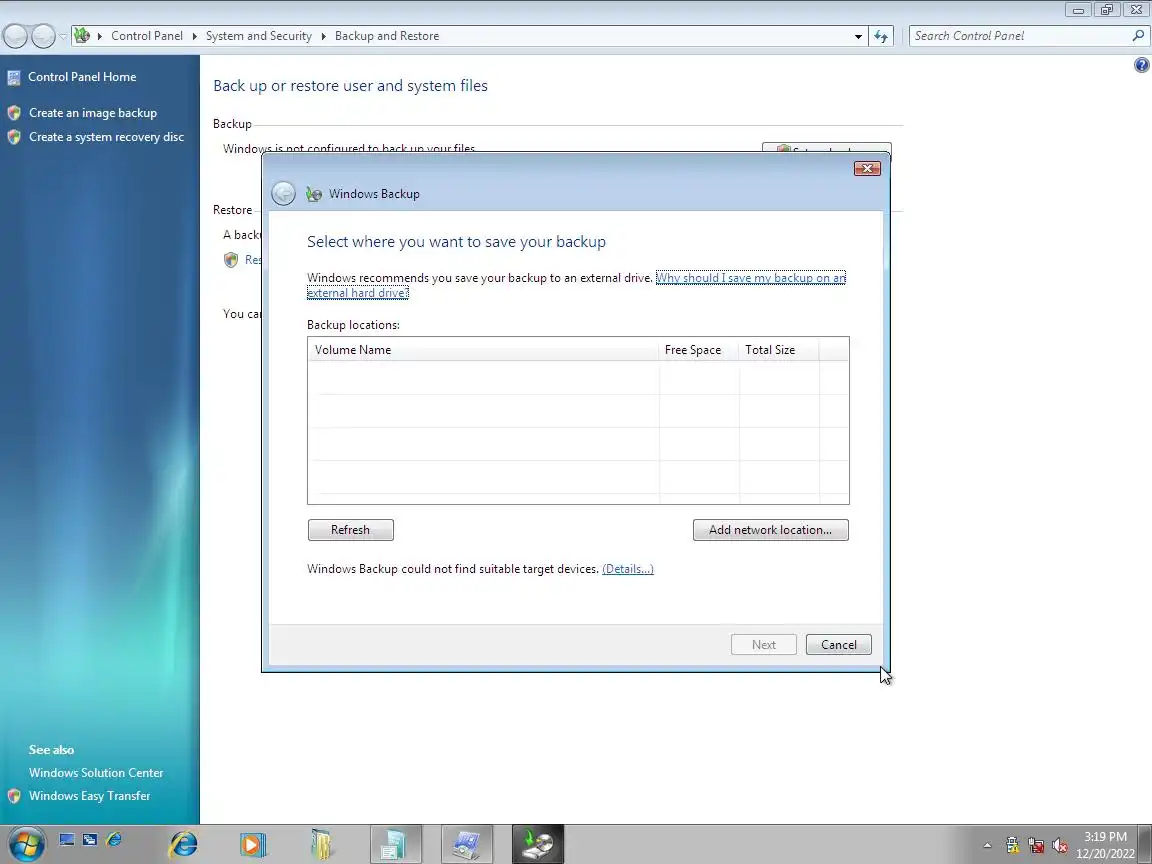Click the Control Panel Home sidebar icon
The width and height of the screenshot is (1152, 864).
click(x=14, y=77)
